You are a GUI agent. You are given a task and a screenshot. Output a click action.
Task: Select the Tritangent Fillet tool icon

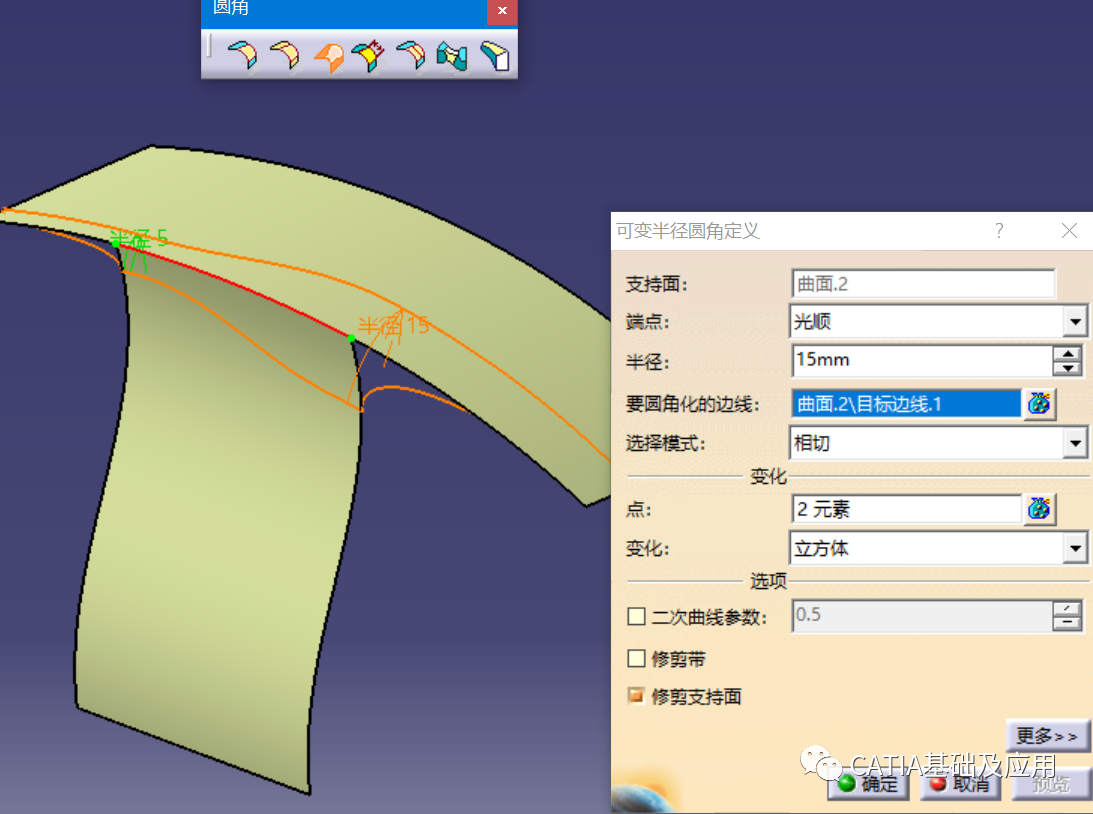pos(494,56)
